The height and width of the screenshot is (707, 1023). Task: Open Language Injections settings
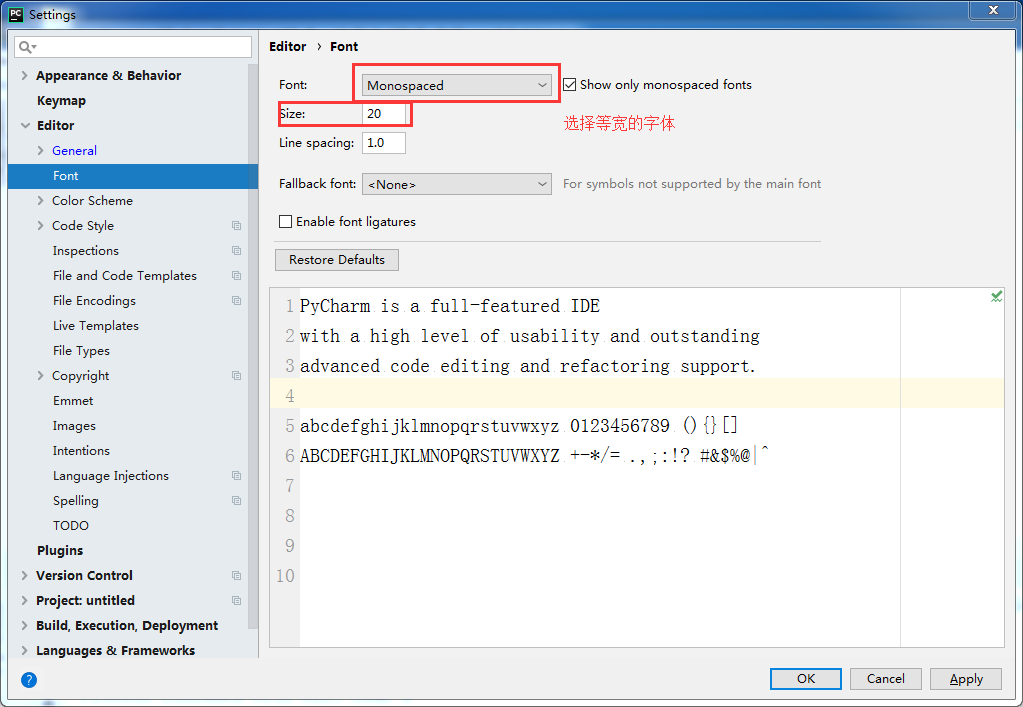111,475
